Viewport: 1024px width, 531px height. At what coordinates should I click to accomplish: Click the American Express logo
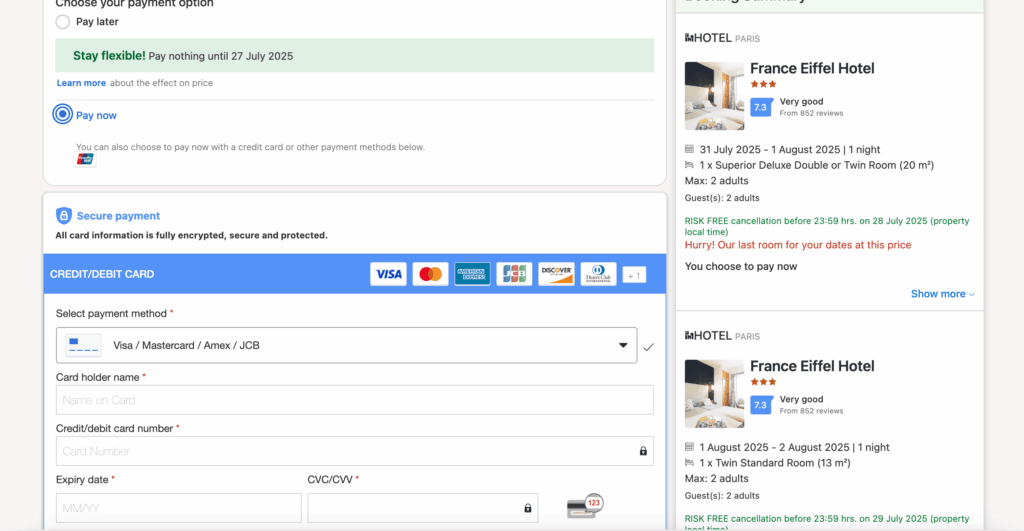[472, 274]
